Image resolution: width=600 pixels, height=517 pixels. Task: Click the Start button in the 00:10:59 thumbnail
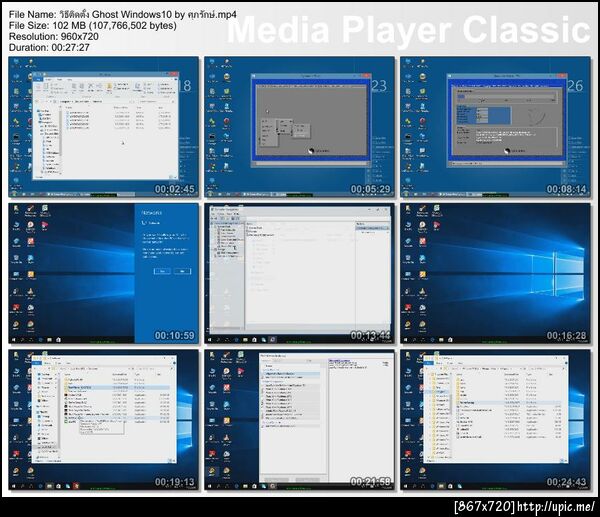pyautogui.click(x=14, y=339)
